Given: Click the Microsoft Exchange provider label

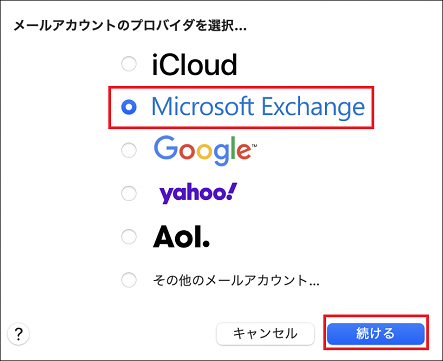Looking at the screenshot, I should click(x=258, y=107).
